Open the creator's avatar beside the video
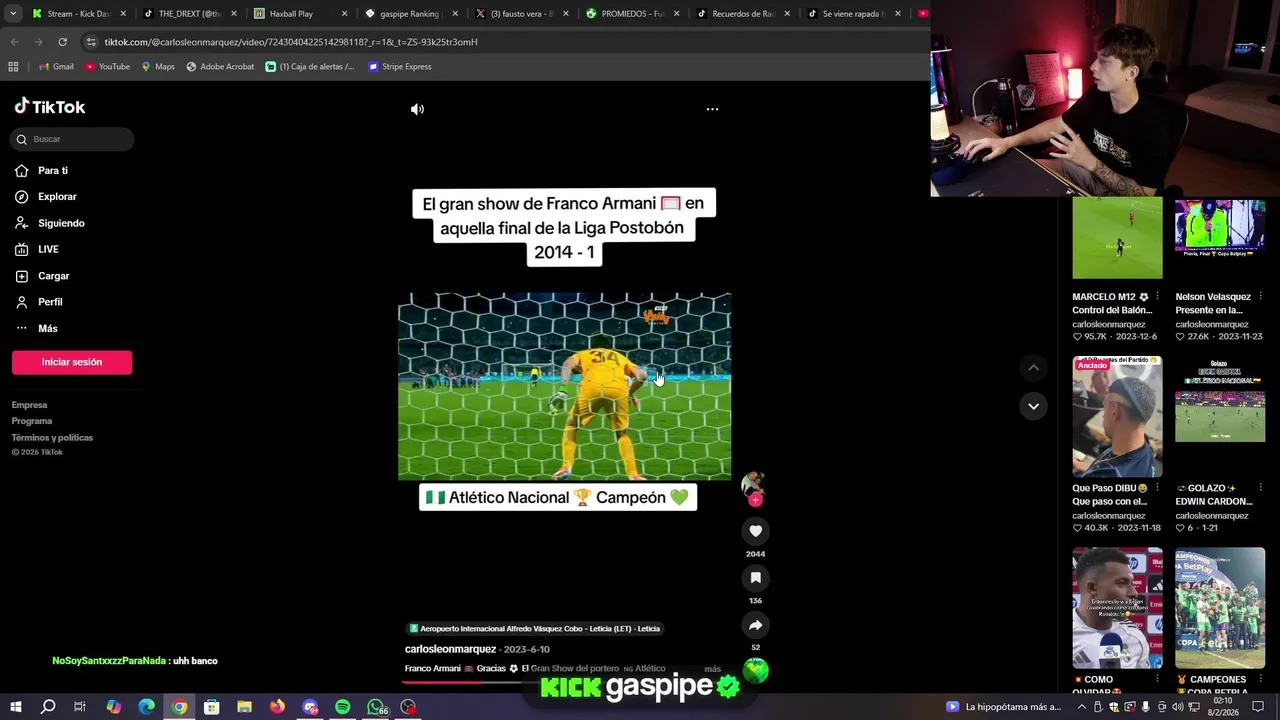1280x720 pixels. (x=753, y=485)
